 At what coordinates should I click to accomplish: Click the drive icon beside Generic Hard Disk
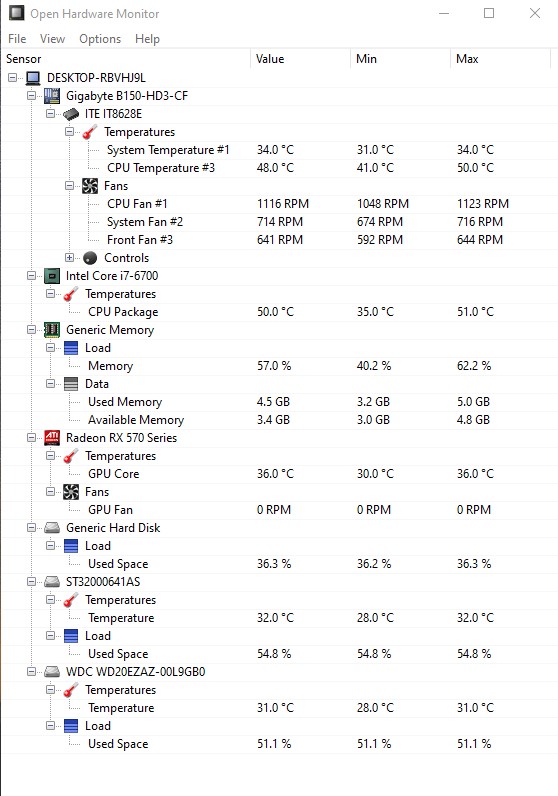(52, 528)
